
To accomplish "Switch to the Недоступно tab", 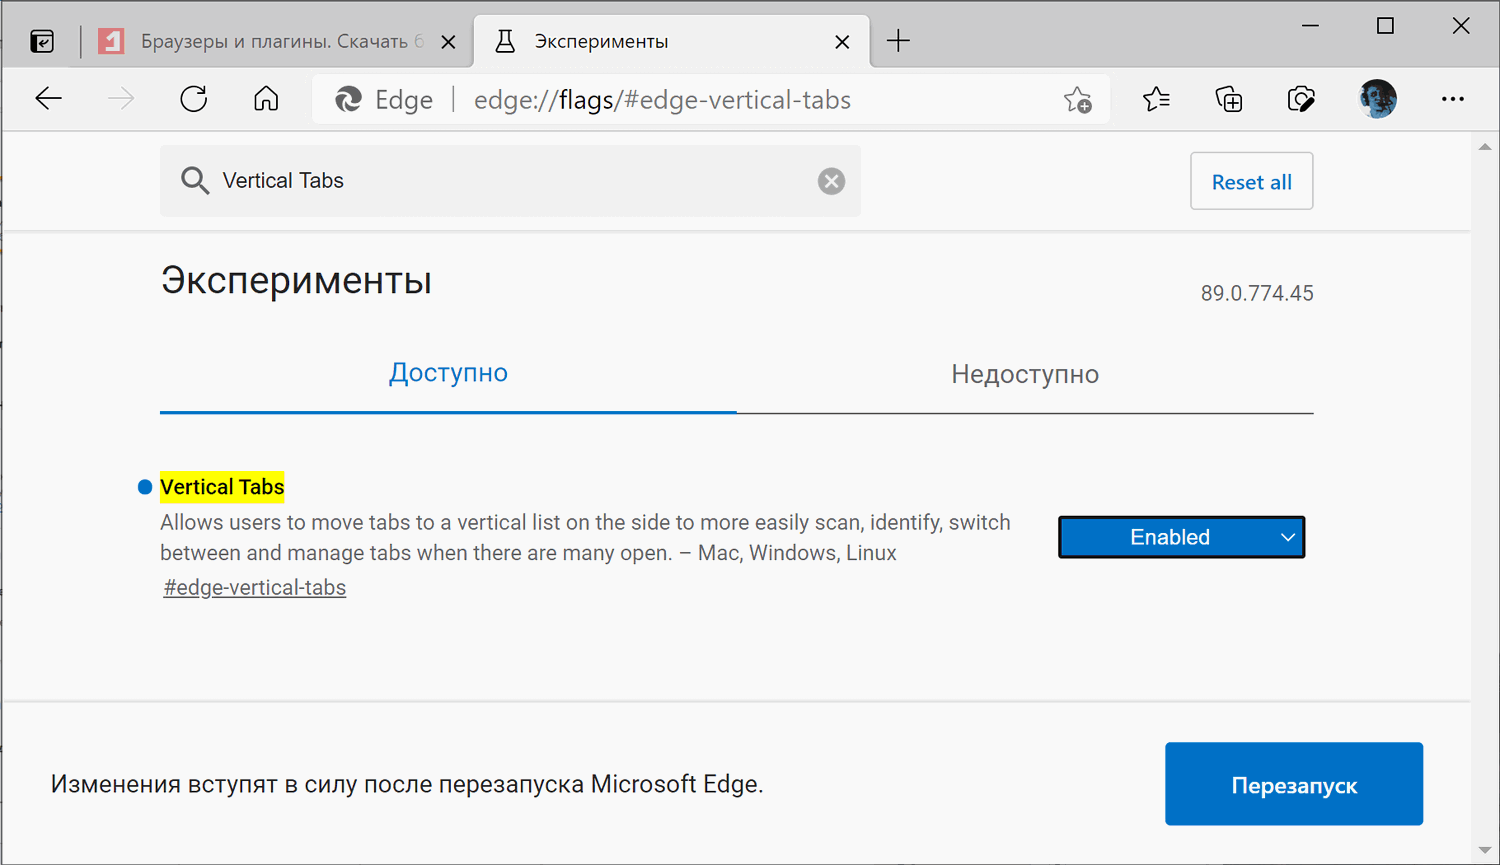I will click(x=1025, y=373).
